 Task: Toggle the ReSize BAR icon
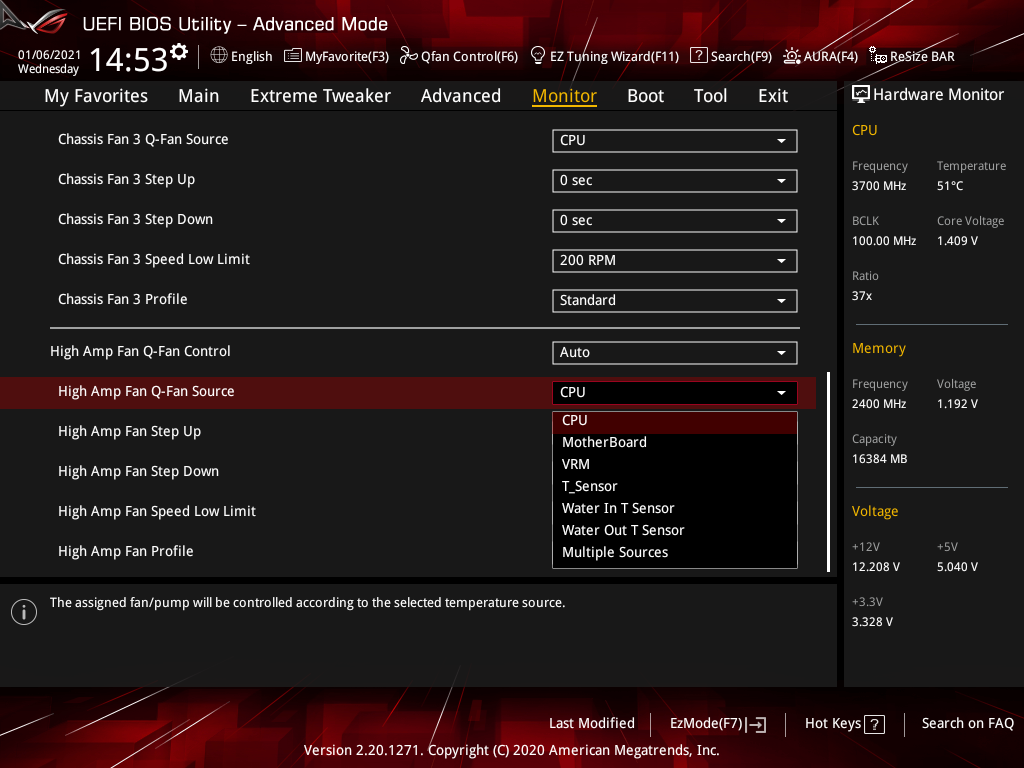(878, 56)
